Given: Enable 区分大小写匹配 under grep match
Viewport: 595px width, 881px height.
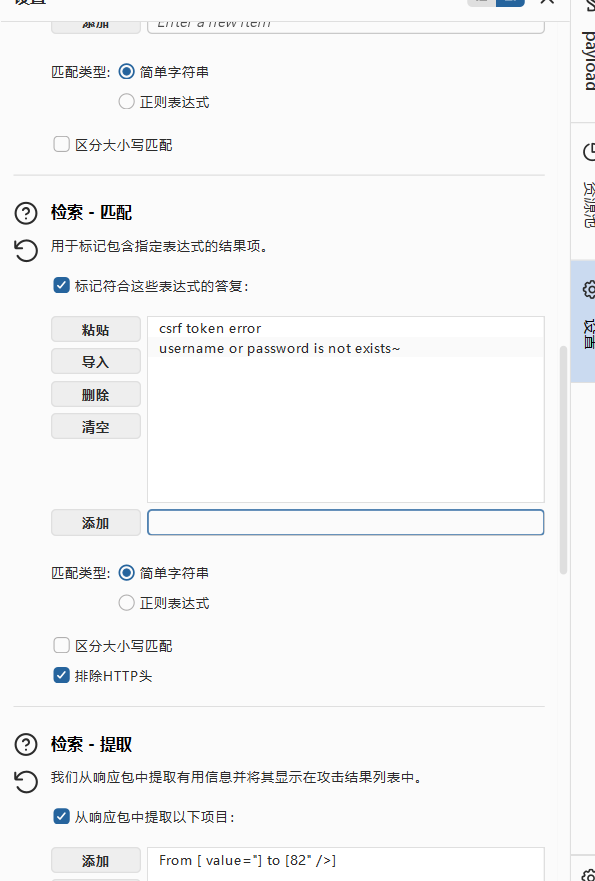Looking at the screenshot, I should (61, 645).
